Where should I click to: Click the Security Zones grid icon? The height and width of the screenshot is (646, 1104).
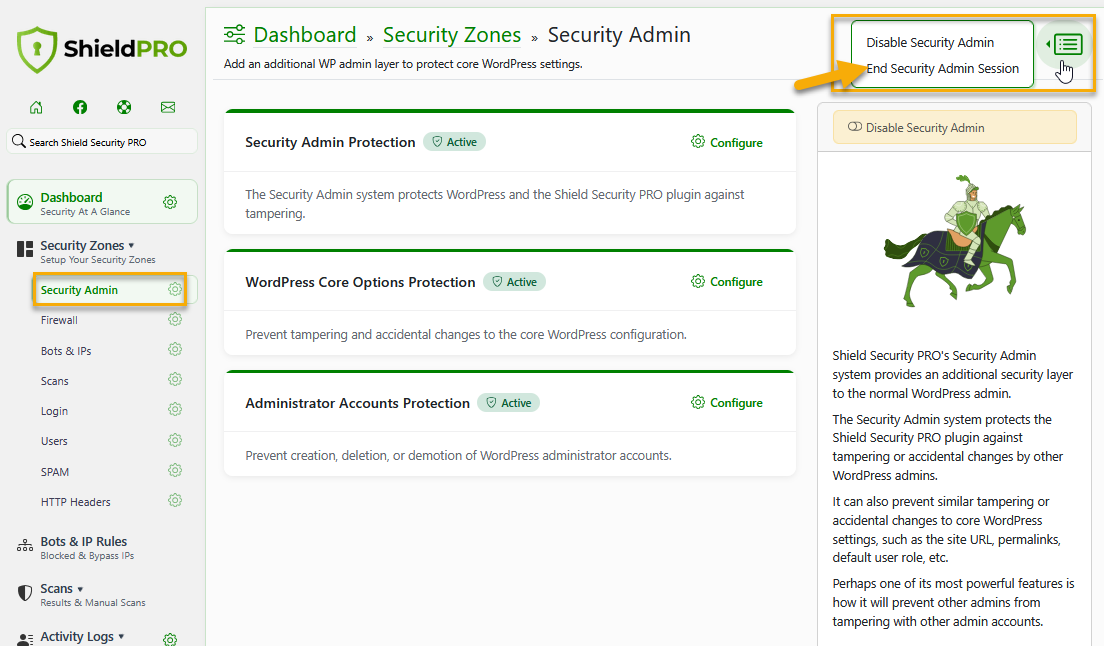(25, 249)
